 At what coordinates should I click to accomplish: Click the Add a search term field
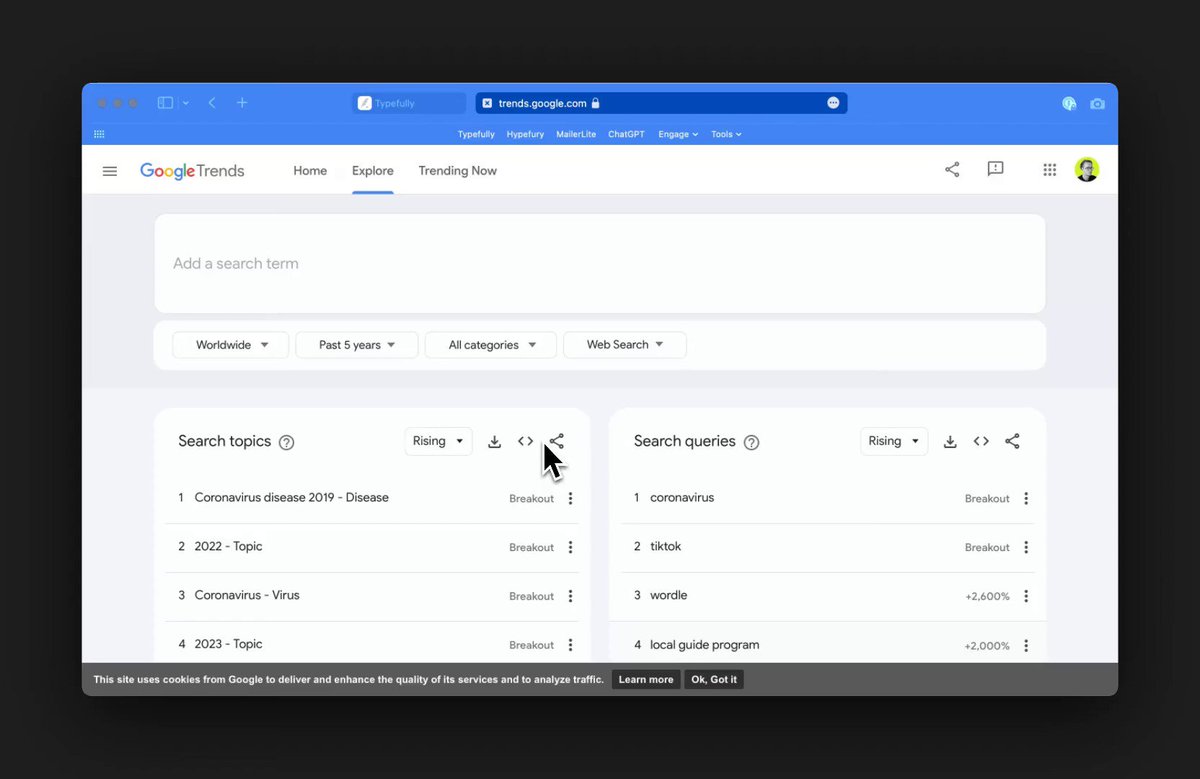point(600,264)
